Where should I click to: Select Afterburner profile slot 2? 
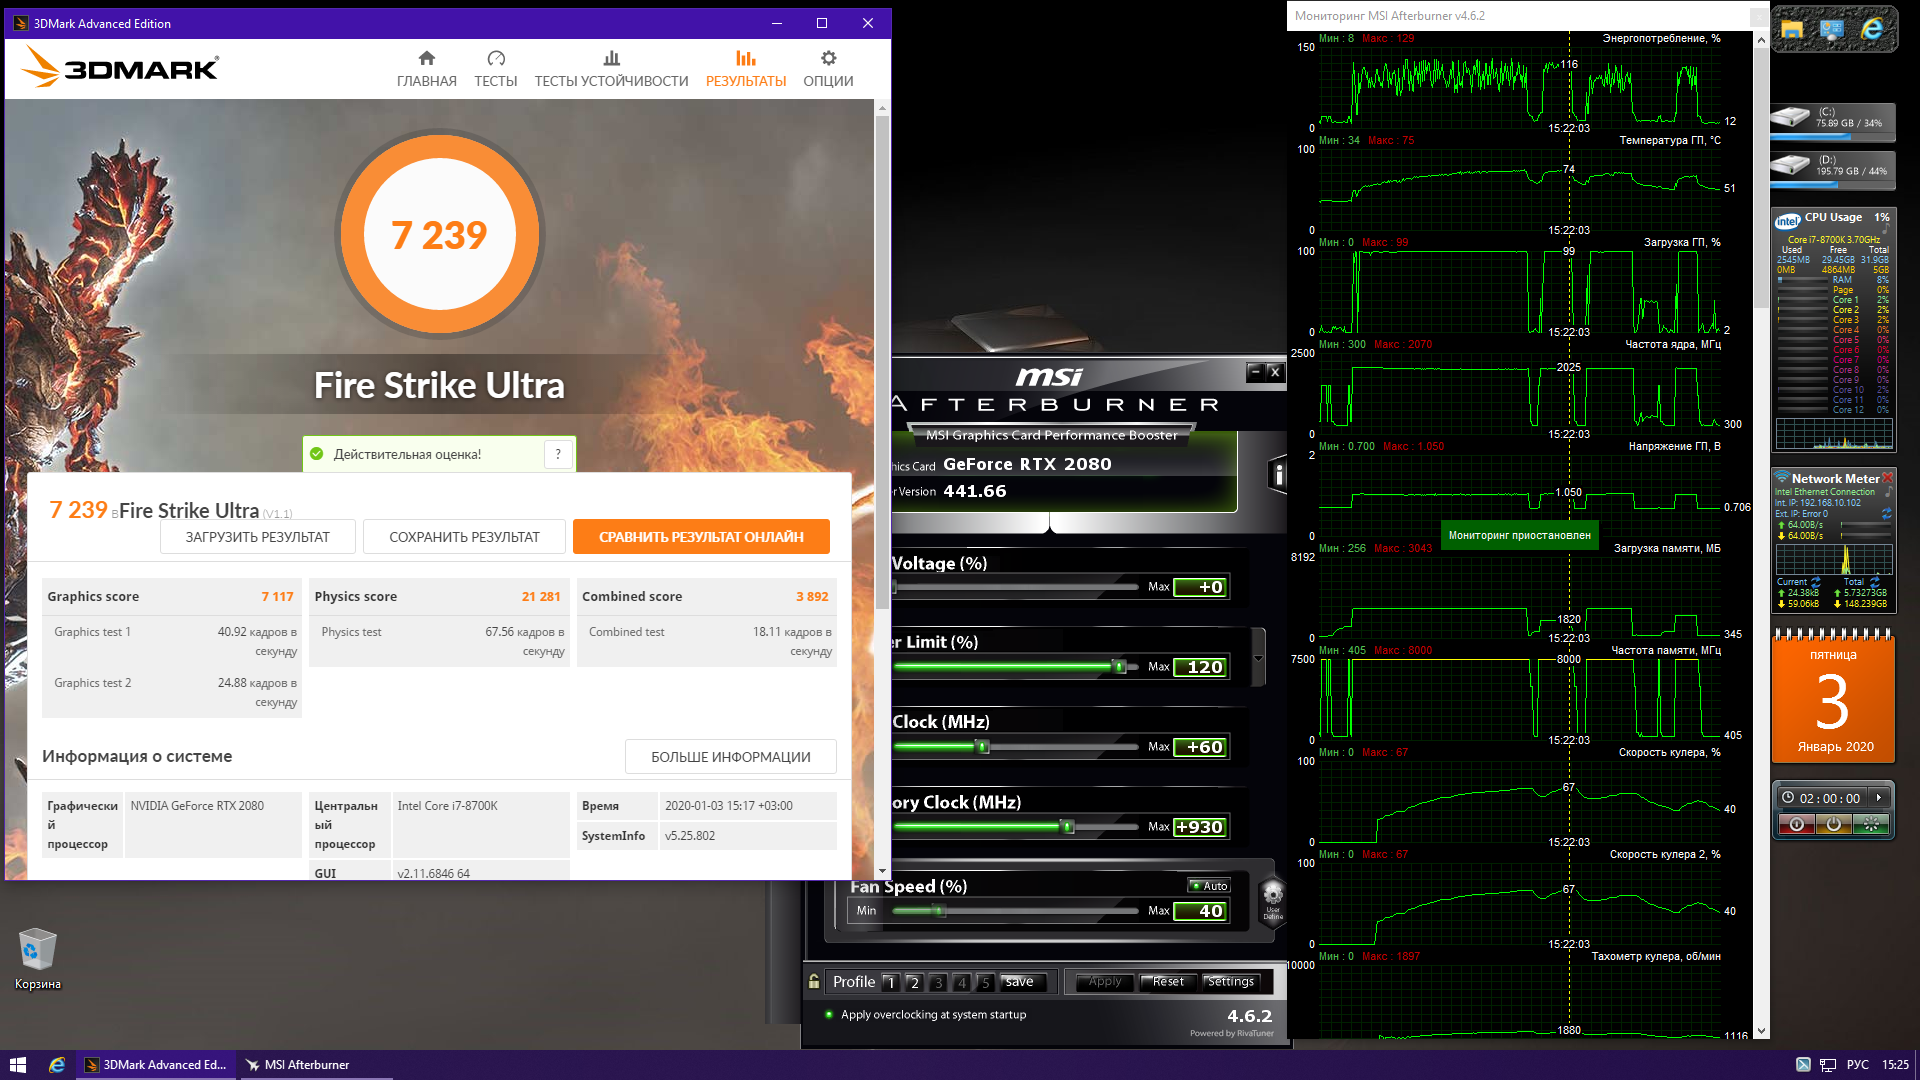pos(914,982)
